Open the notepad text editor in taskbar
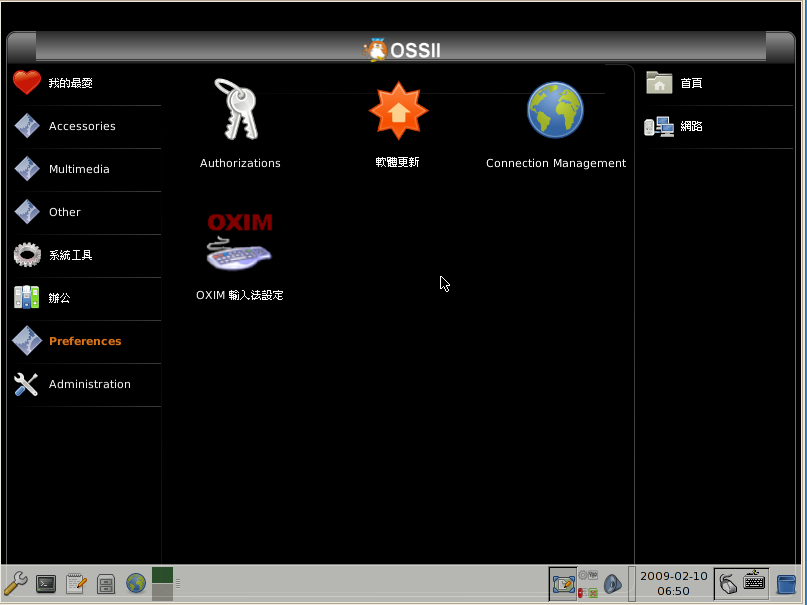 (75, 583)
